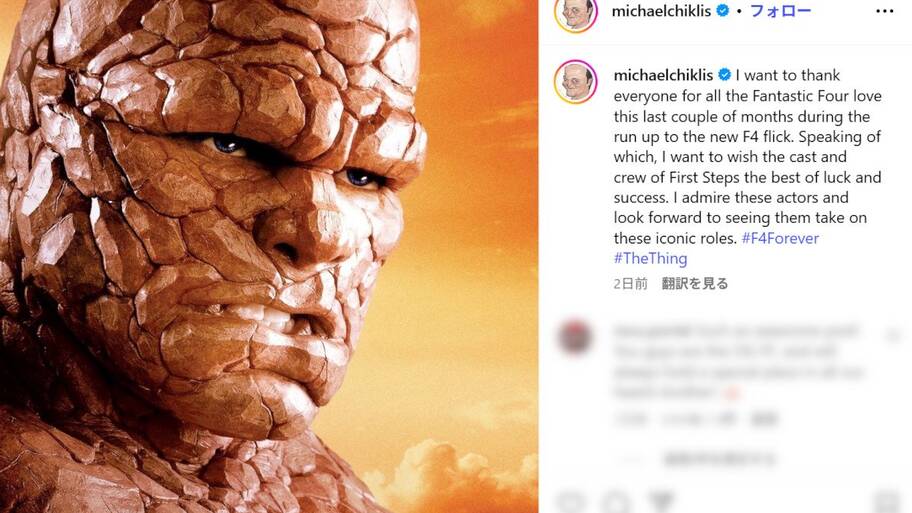Click the blurred commenter's profile picture
The image size is (912, 513).
click(575, 337)
